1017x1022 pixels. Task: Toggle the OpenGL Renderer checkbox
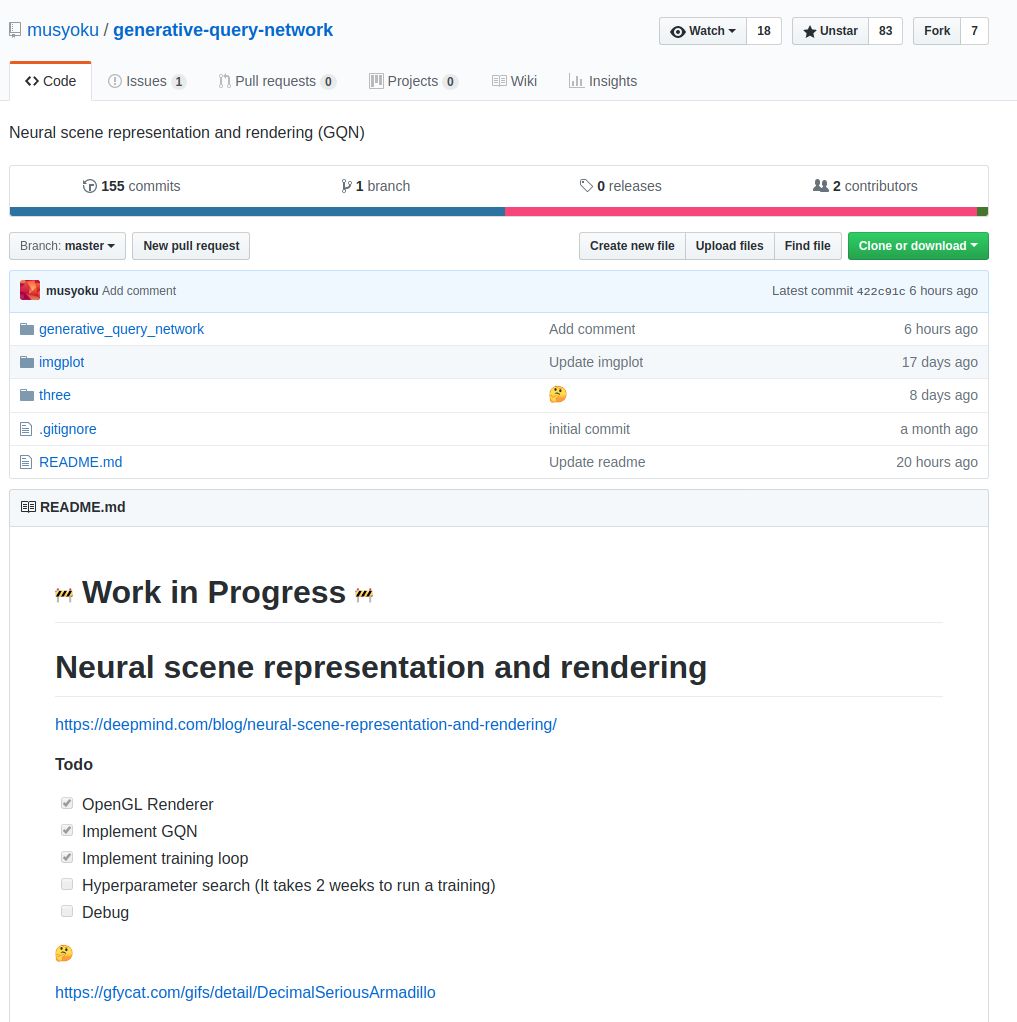point(67,803)
